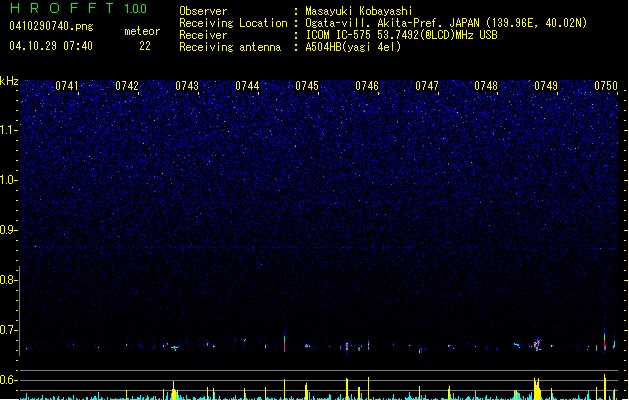The image size is (629, 400).
Task: Click the observer name Masayuki Kobayashi
Action: point(359,11)
